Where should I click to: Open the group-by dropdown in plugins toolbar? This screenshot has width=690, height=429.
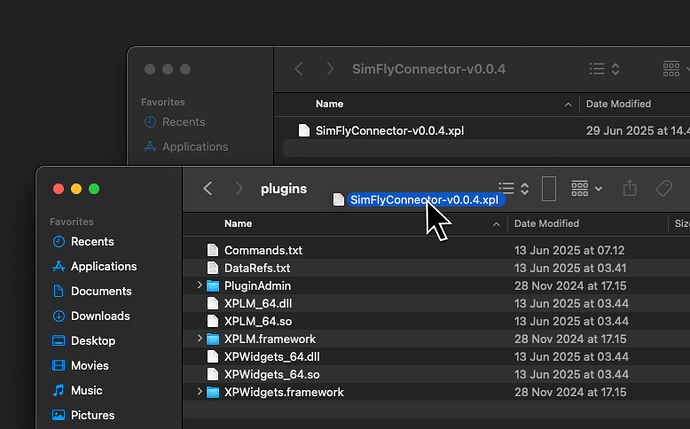coord(586,188)
